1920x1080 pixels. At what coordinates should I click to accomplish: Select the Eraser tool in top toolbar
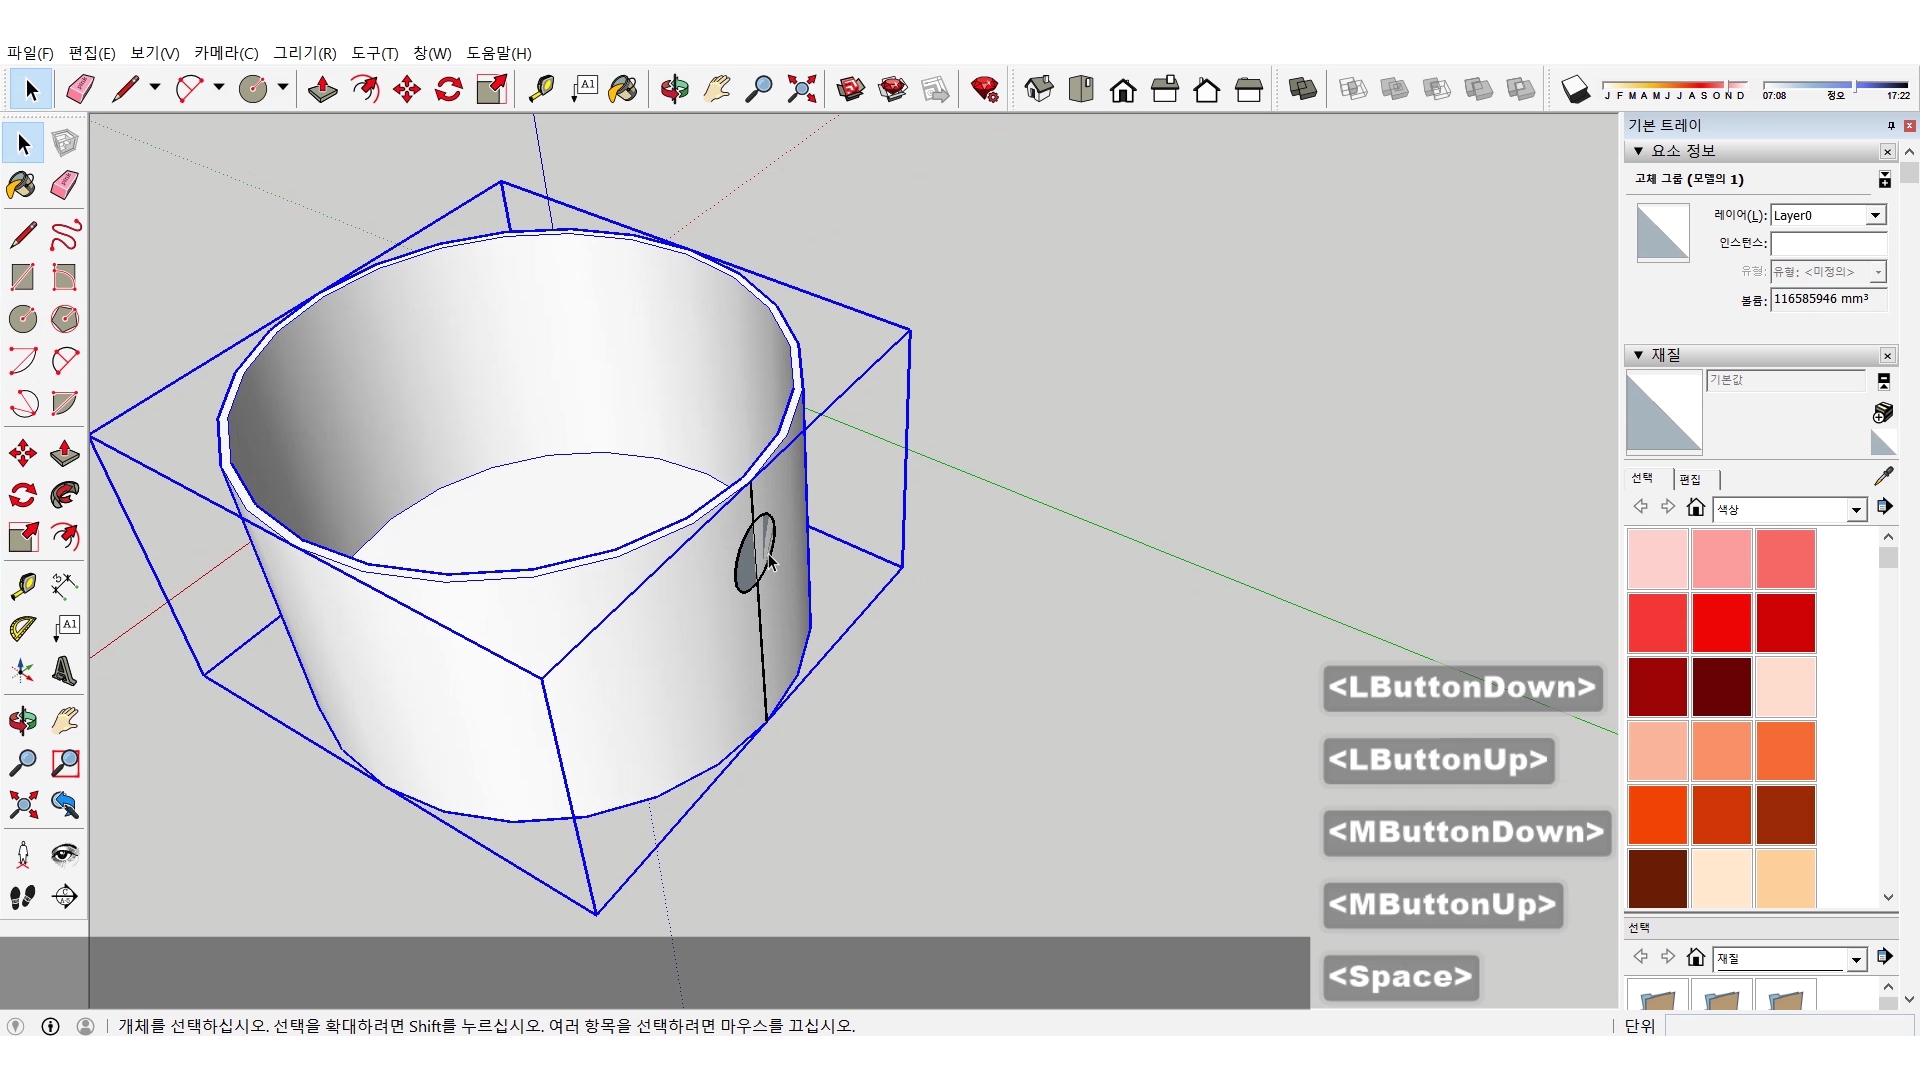pyautogui.click(x=80, y=89)
